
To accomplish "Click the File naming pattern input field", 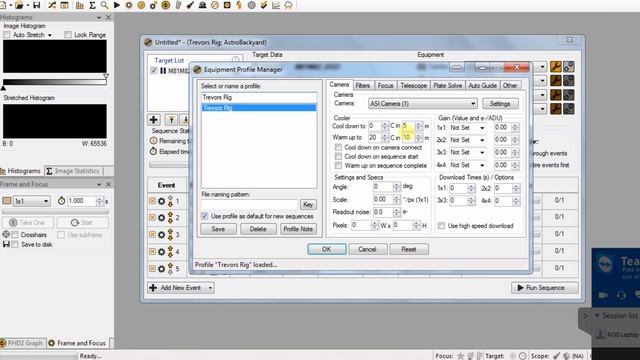I will click(x=249, y=204).
